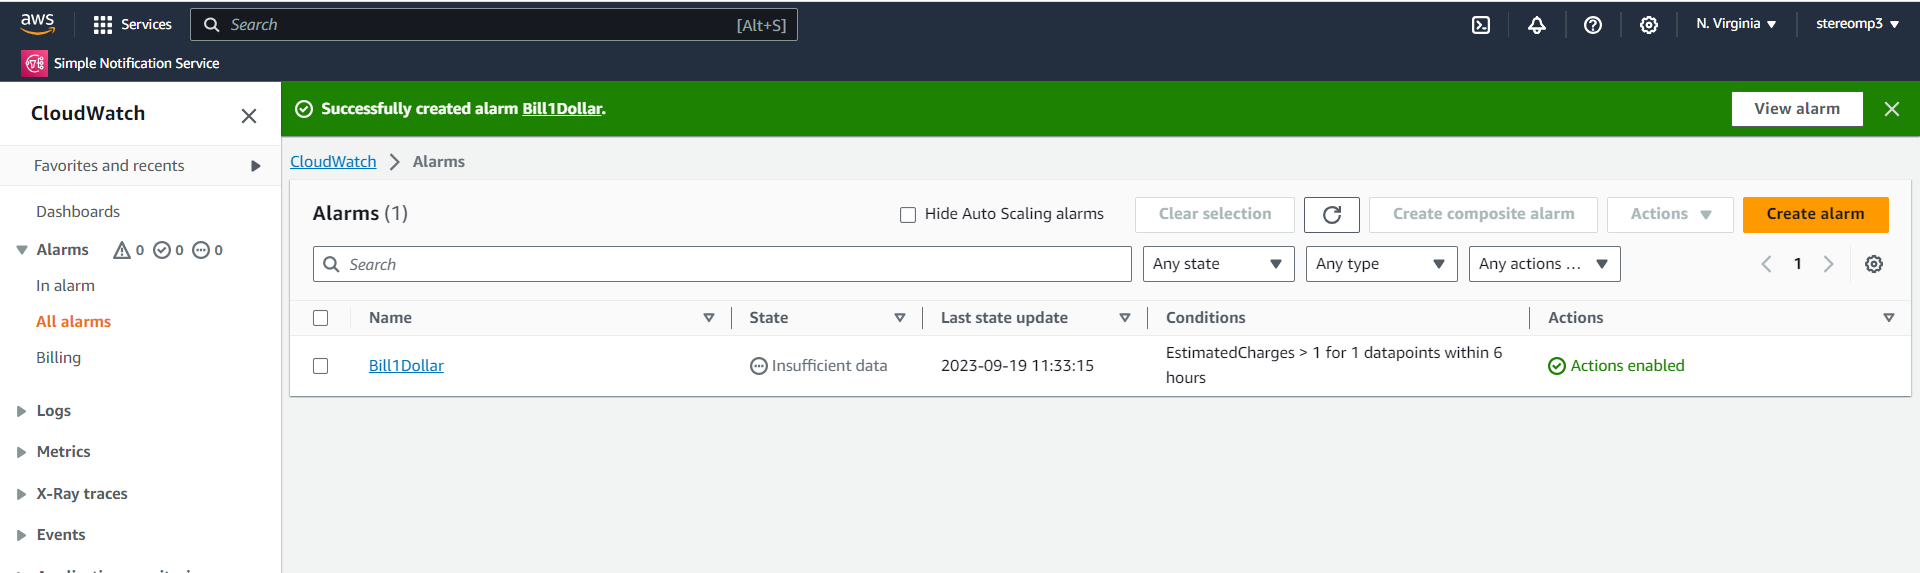Open In alarm sidebar item
1920x573 pixels.
(65, 286)
